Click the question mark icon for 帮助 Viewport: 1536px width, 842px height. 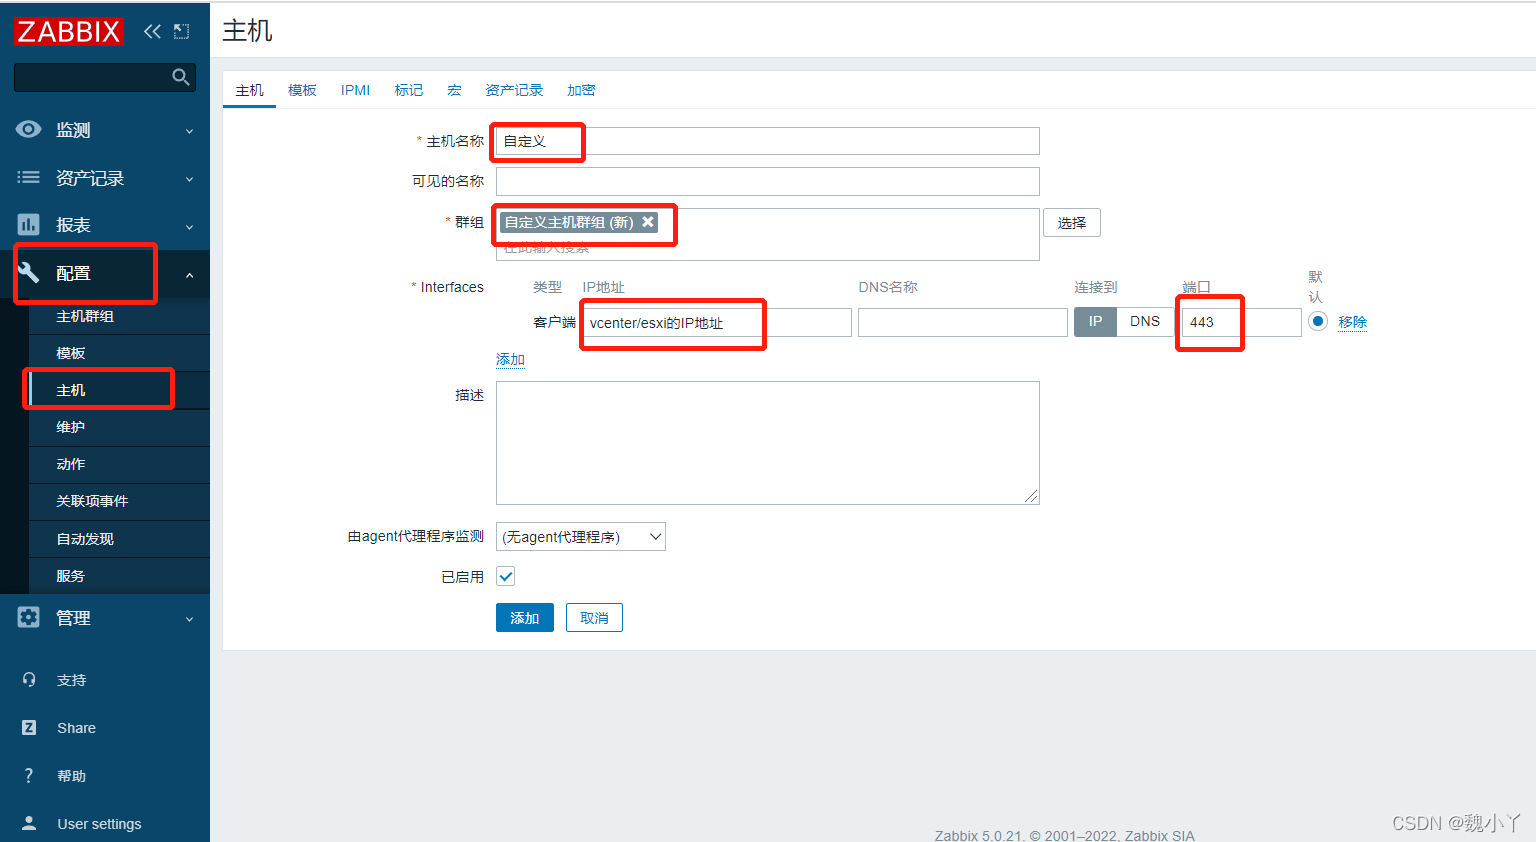point(29,776)
